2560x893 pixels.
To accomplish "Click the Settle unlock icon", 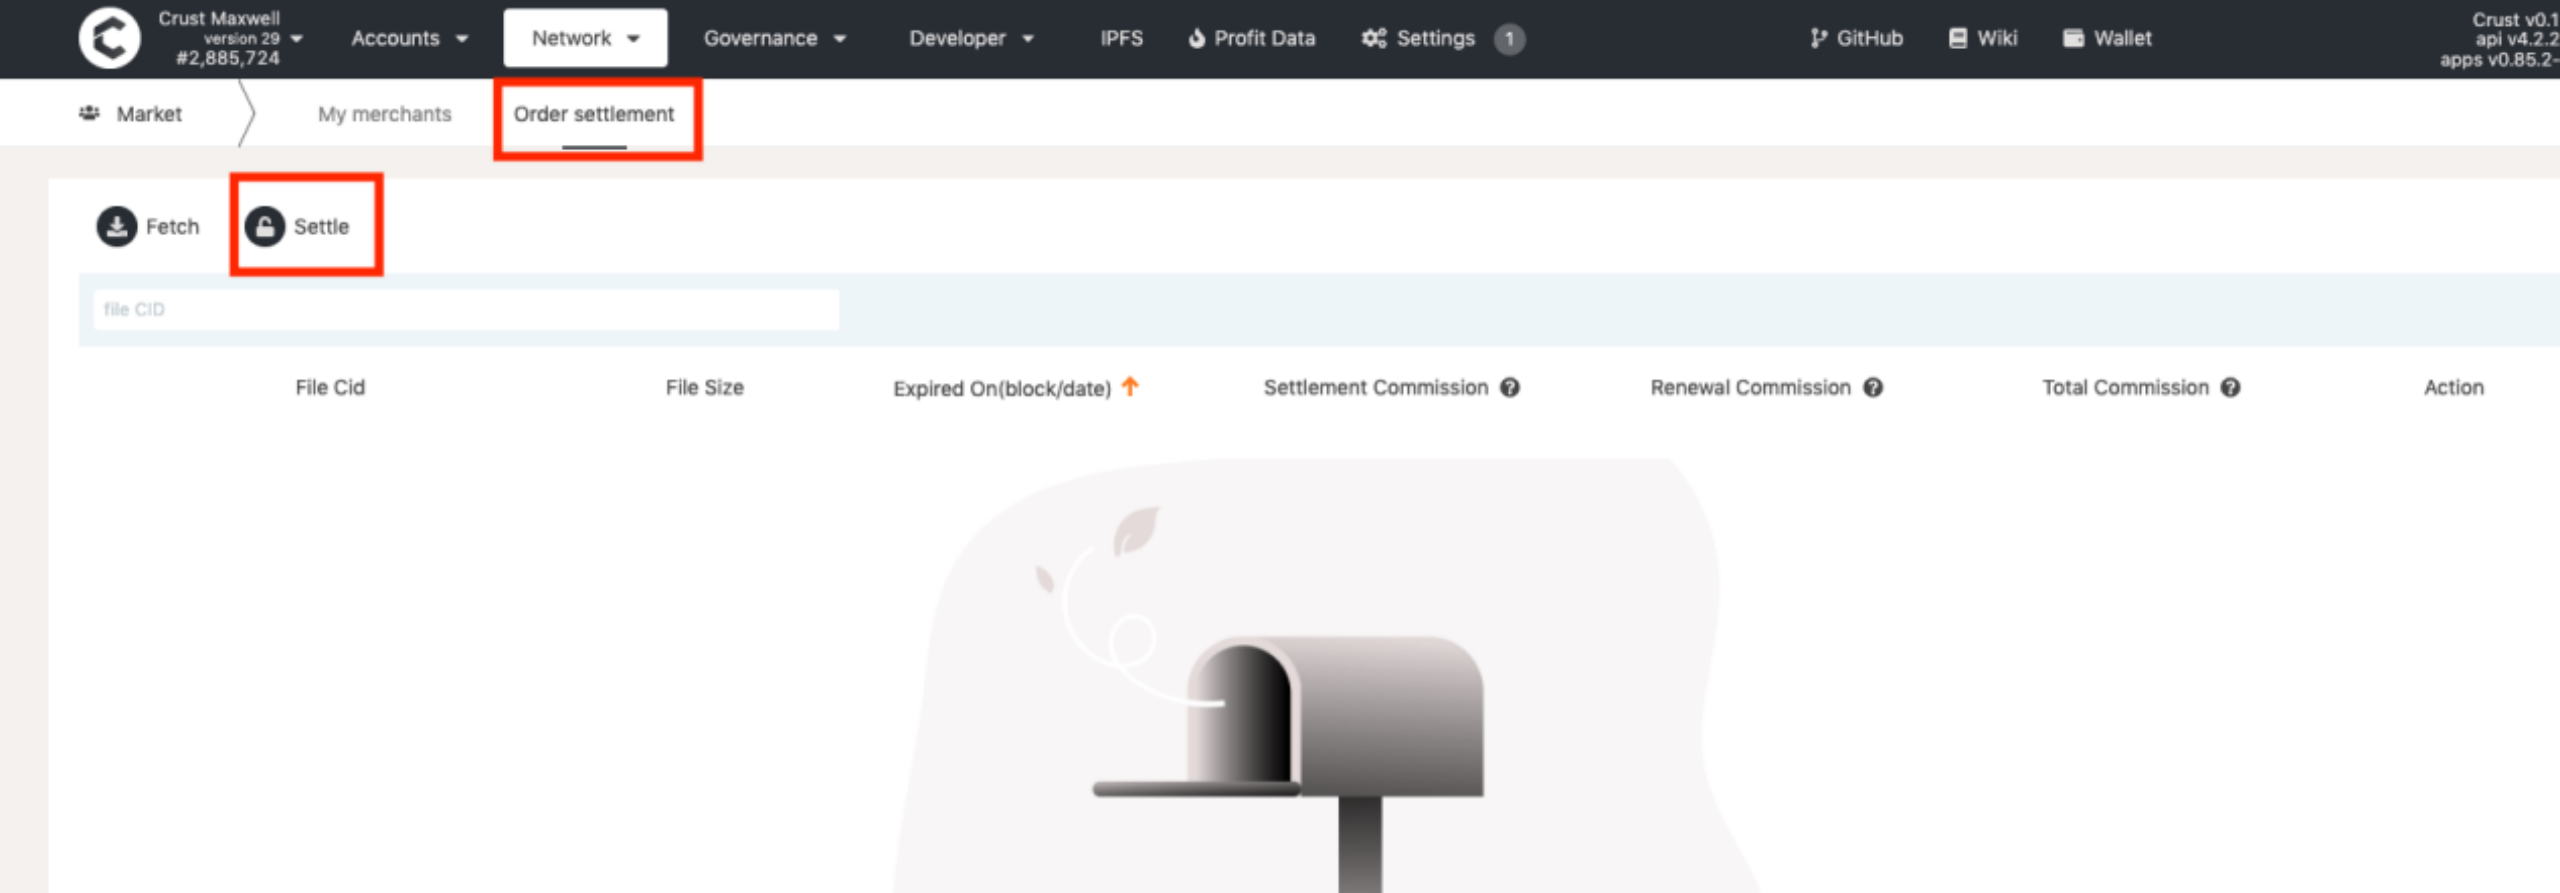I will tap(265, 227).
